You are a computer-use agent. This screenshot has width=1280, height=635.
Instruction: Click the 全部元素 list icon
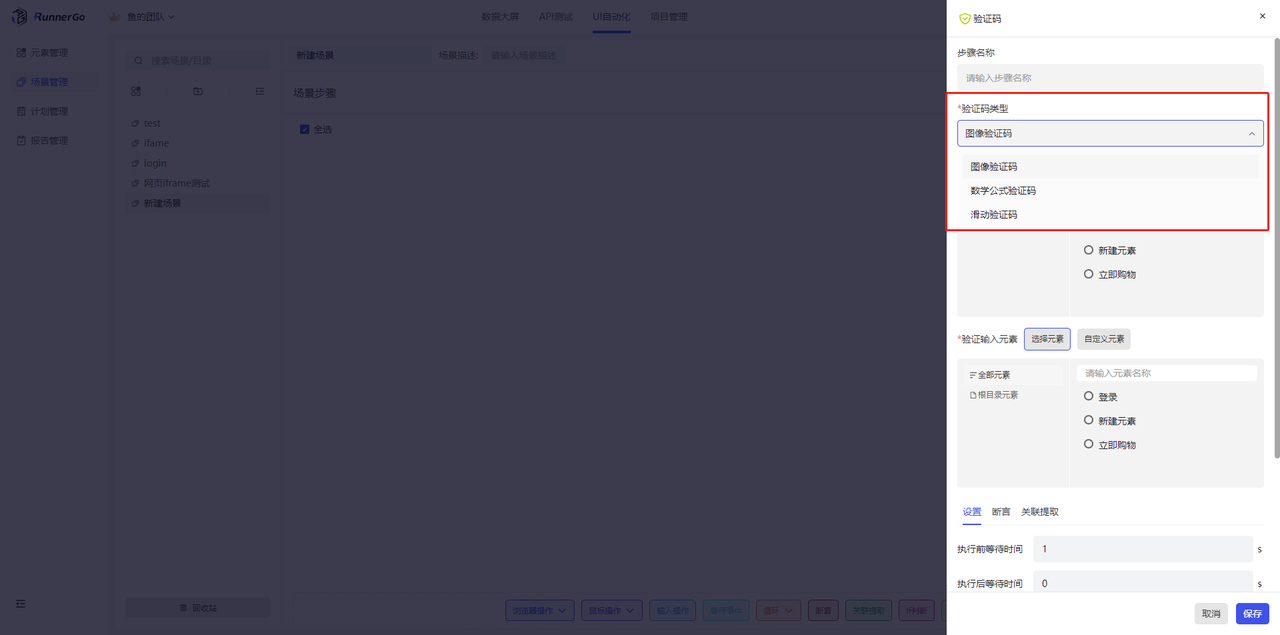coord(973,375)
